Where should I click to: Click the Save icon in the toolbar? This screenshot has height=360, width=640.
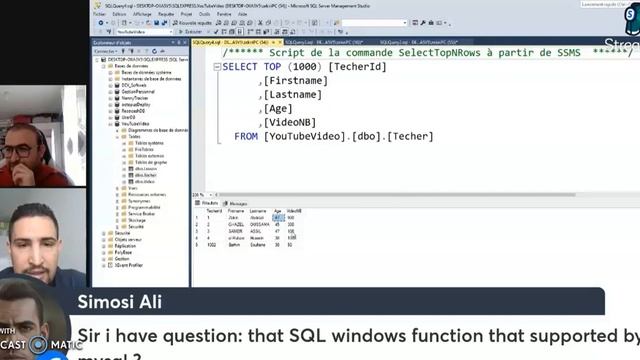pos(156,23)
